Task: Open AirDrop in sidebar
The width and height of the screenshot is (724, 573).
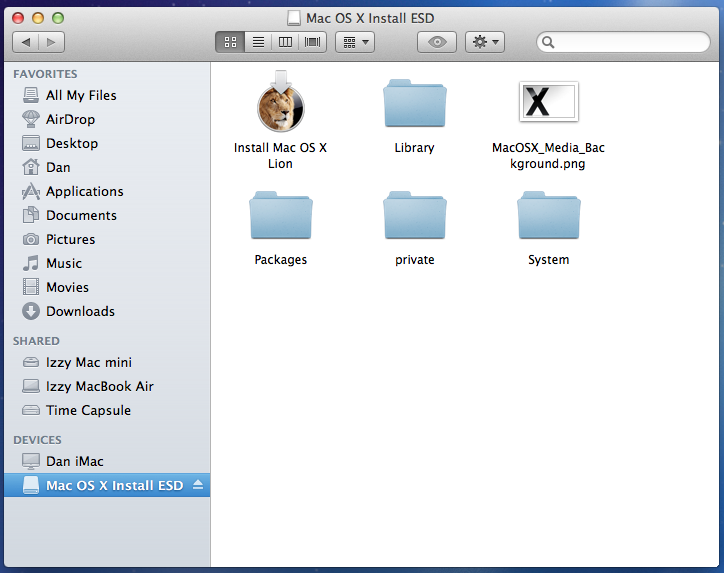Action: (107, 119)
